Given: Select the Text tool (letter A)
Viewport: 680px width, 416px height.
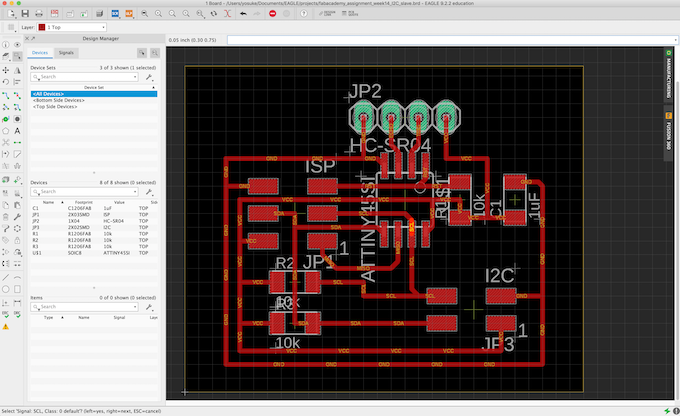Looking at the screenshot, I should click(x=19, y=130).
